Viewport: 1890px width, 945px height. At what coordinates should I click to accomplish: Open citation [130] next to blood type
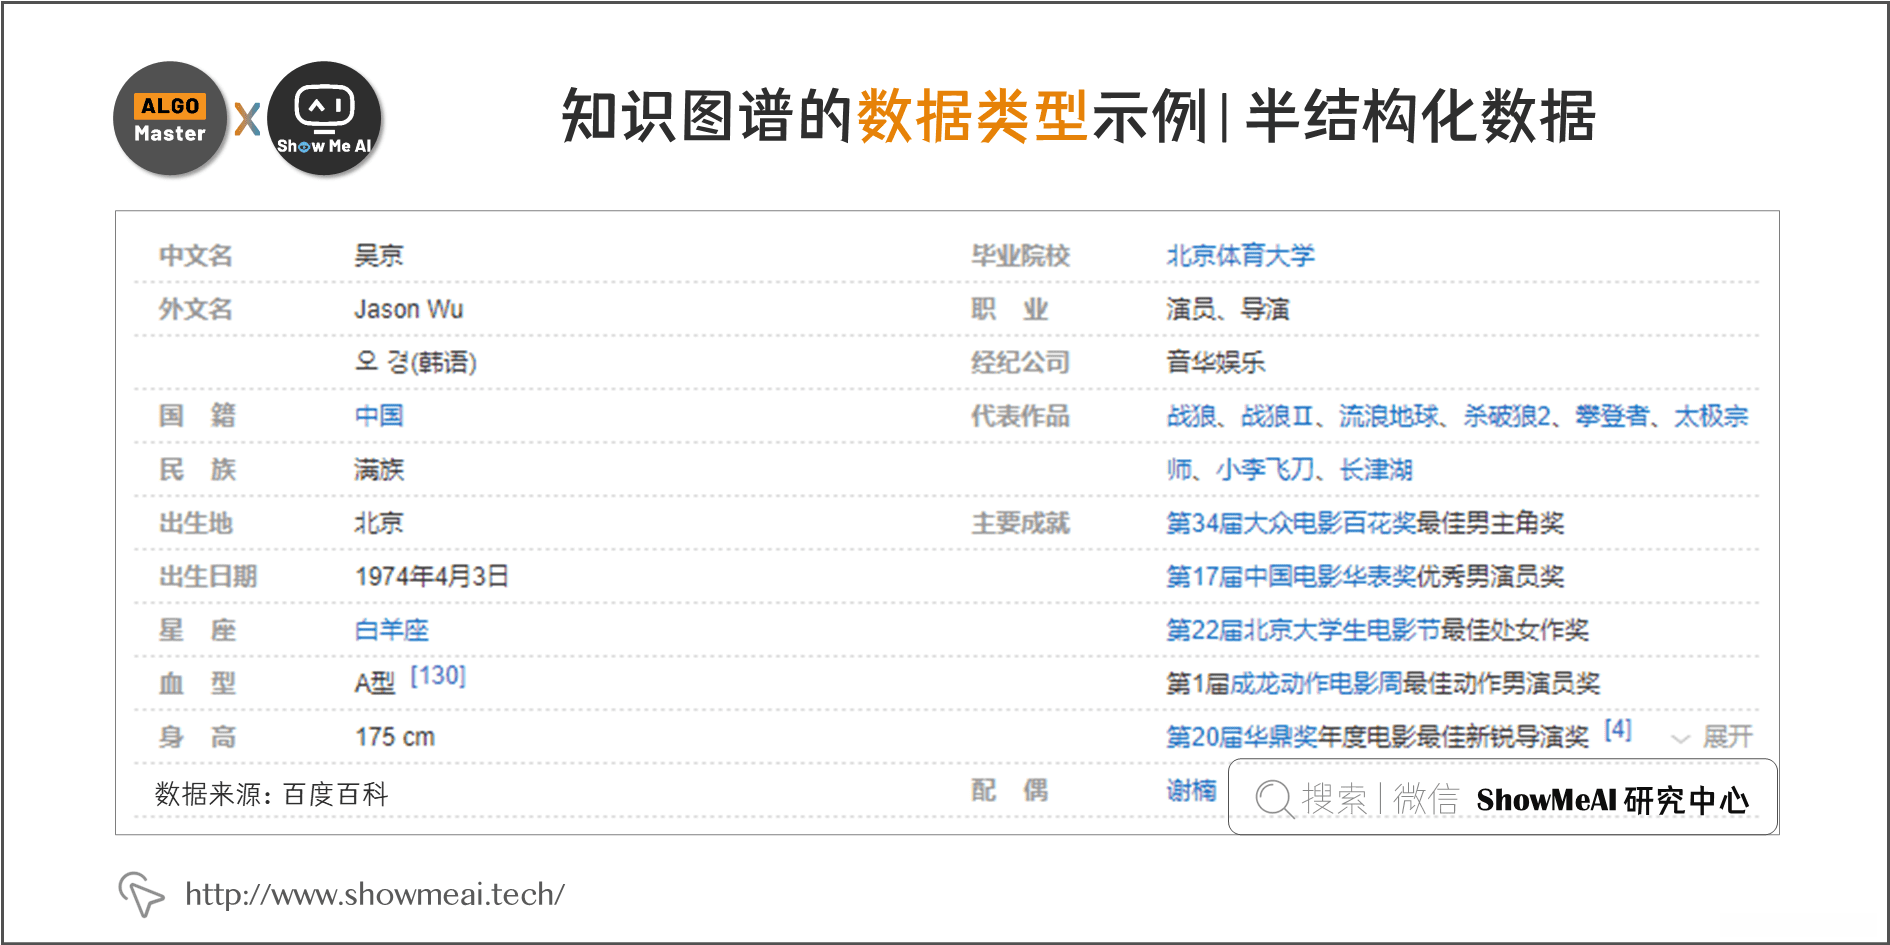(438, 676)
